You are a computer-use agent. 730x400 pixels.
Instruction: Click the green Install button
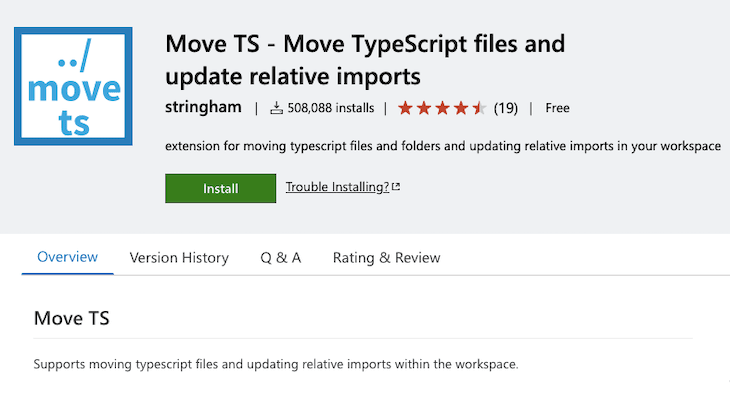[220, 188]
